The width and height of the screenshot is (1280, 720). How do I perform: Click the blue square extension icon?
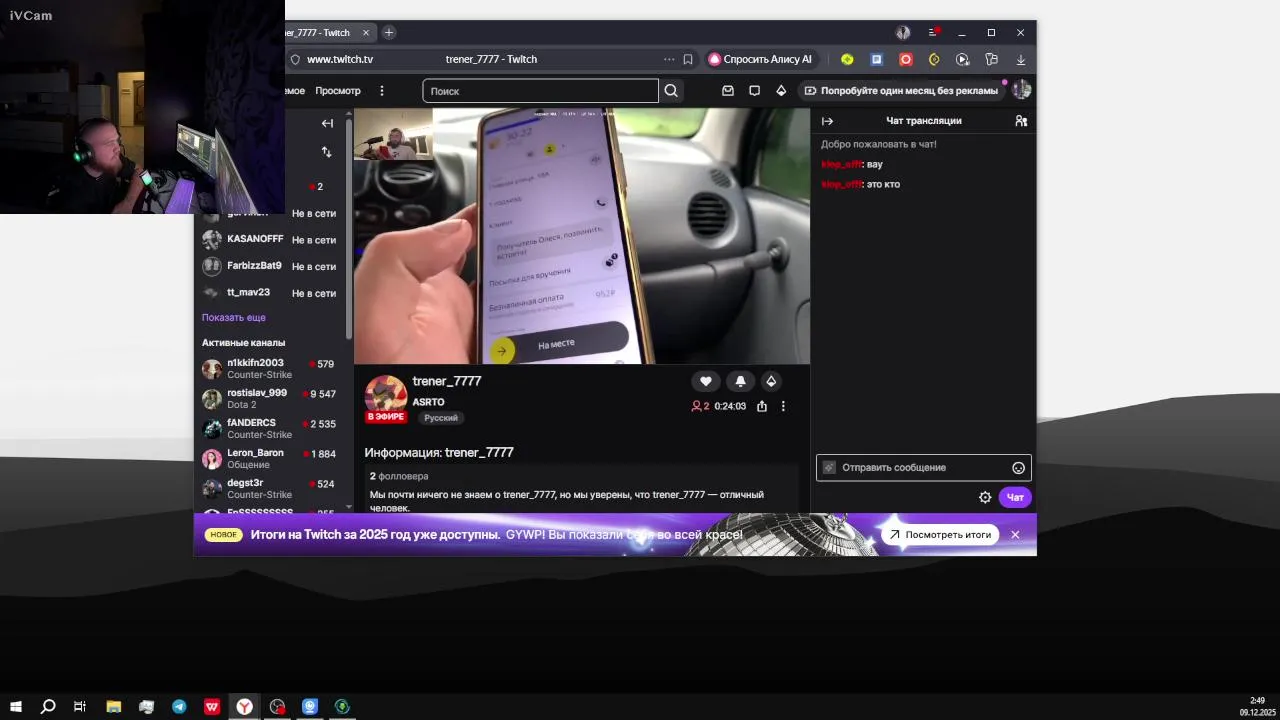(877, 60)
